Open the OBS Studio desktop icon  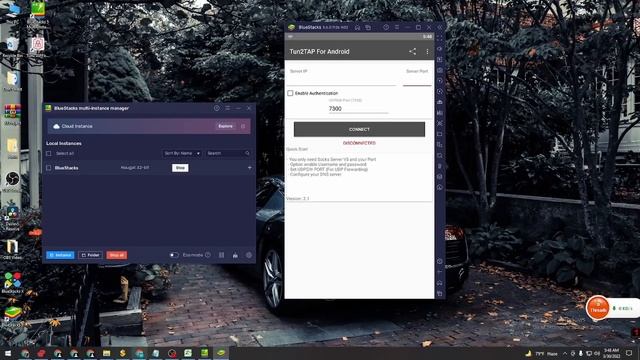coord(12,181)
